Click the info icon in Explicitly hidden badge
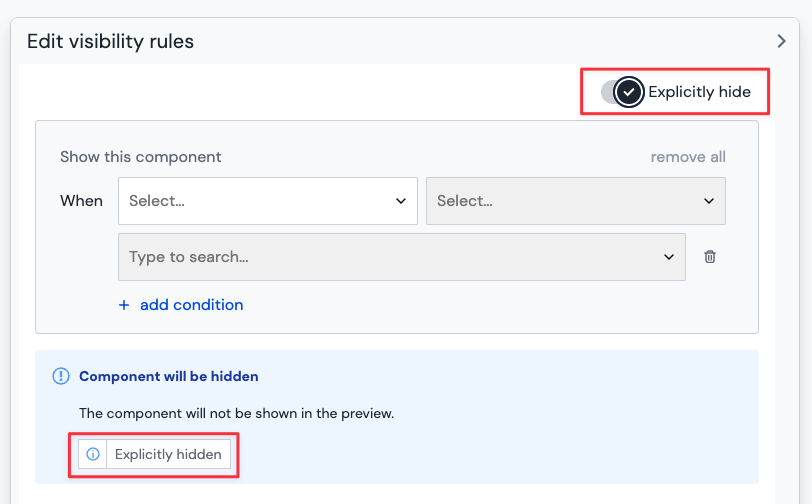The width and height of the screenshot is (812, 504). pyautogui.click(x=93, y=454)
